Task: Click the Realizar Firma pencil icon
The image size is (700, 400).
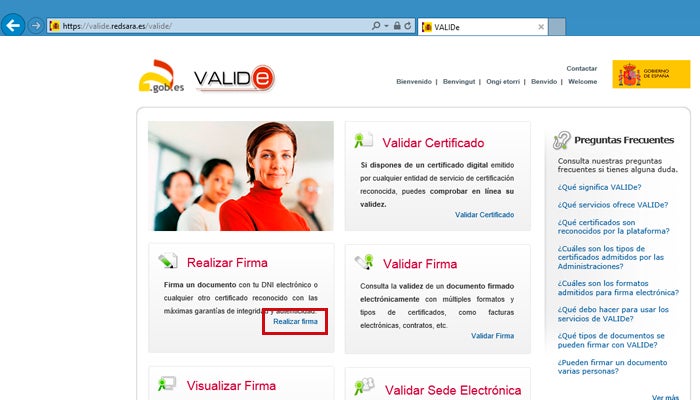Action: [x=168, y=261]
